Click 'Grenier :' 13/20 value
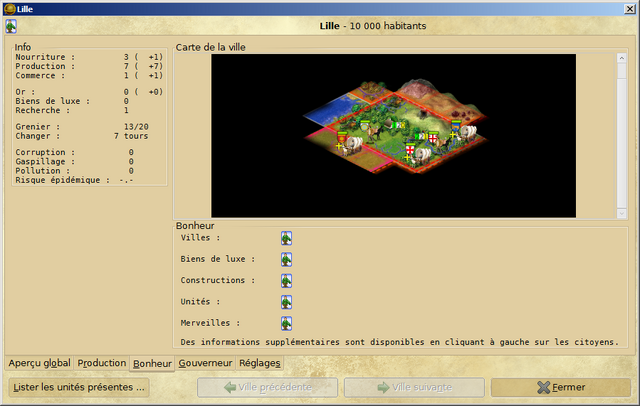The height and width of the screenshot is (406, 640). click(x=136, y=127)
